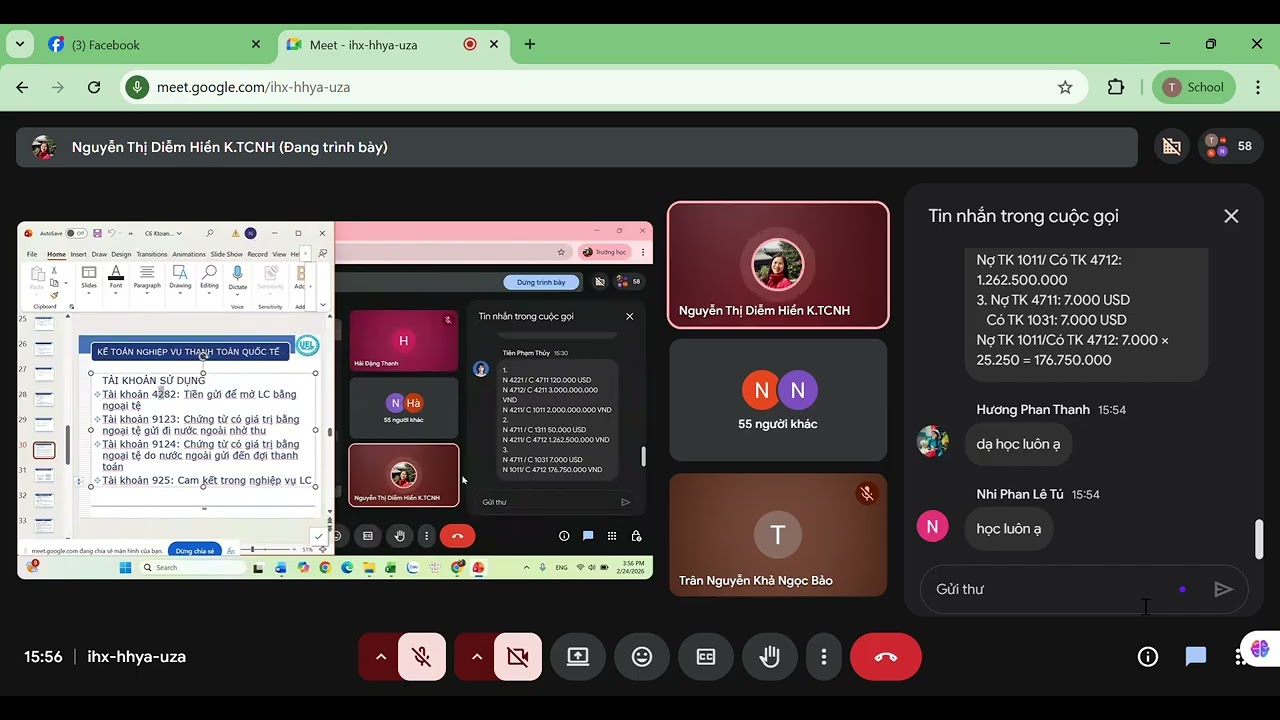
Task: Open the microphone site permission icon in address bar
Action: (137, 87)
